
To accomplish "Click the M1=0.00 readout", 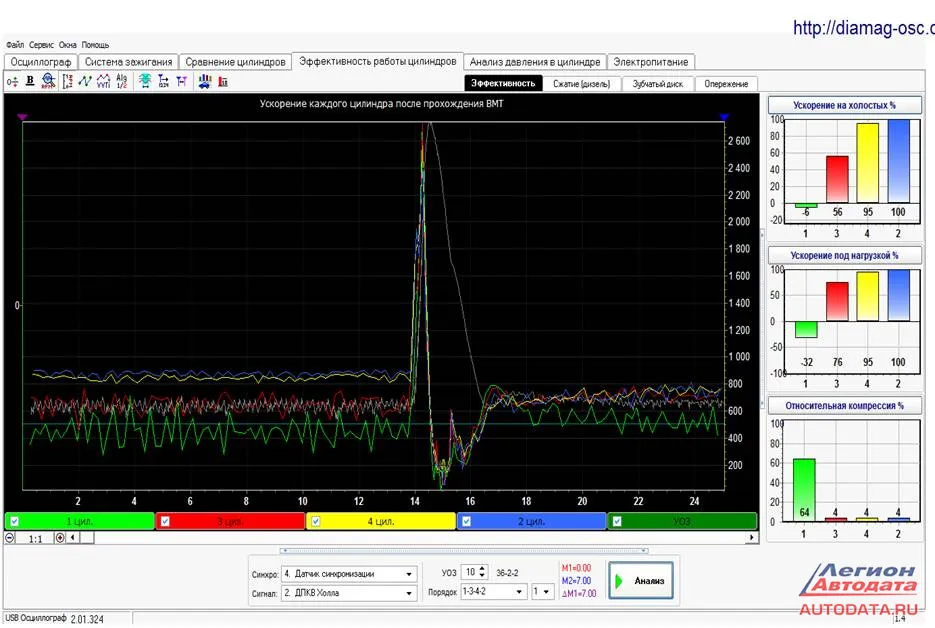I will [x=576, y=568].
